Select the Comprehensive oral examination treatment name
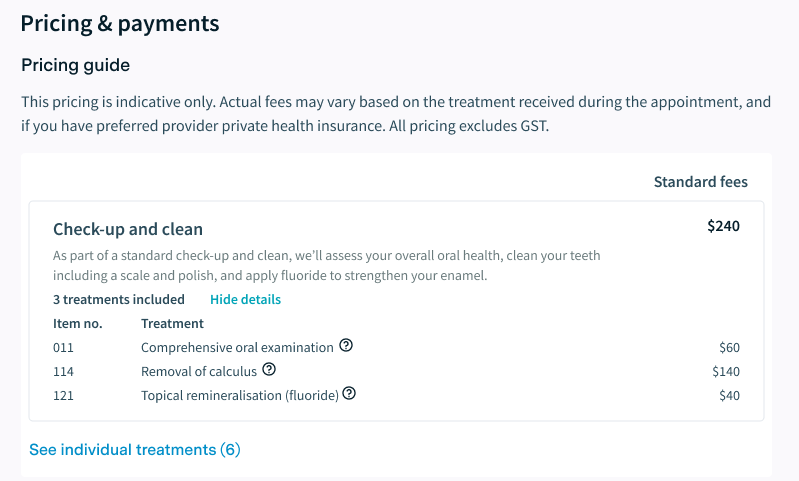 tap(237, 347)
